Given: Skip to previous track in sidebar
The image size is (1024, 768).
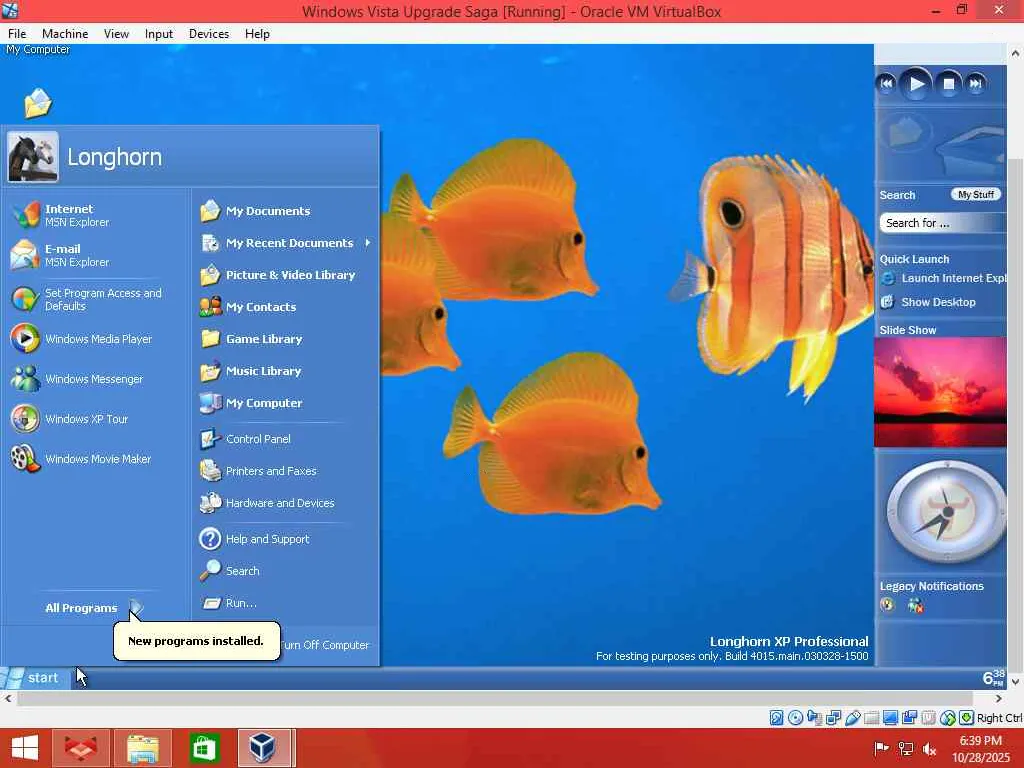Looking at the screenshot, I should 887,84.
